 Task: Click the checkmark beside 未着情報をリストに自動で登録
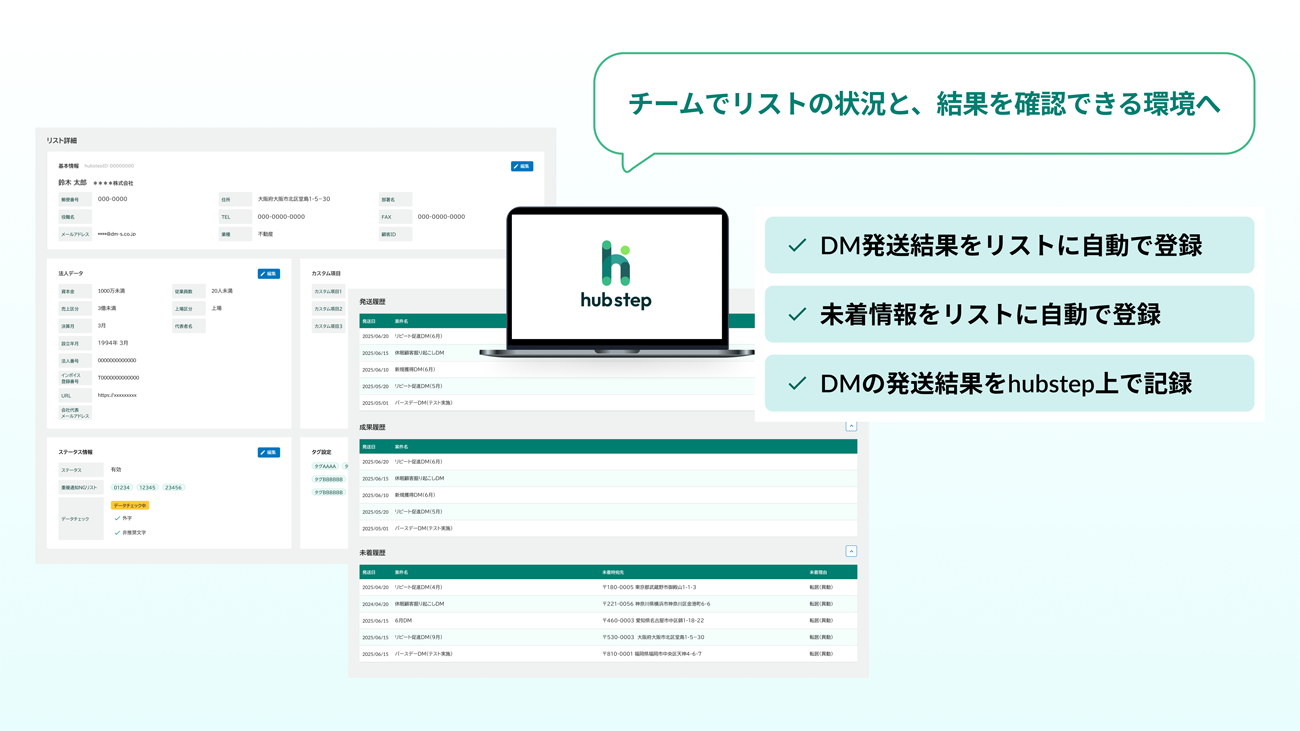click(797, 315)
